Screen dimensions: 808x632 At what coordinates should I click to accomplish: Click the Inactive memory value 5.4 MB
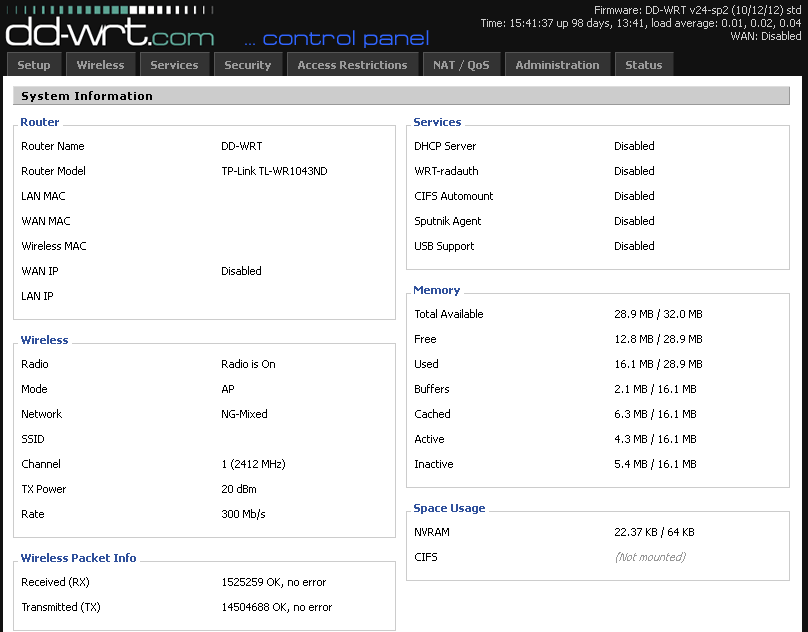(655, 464)
